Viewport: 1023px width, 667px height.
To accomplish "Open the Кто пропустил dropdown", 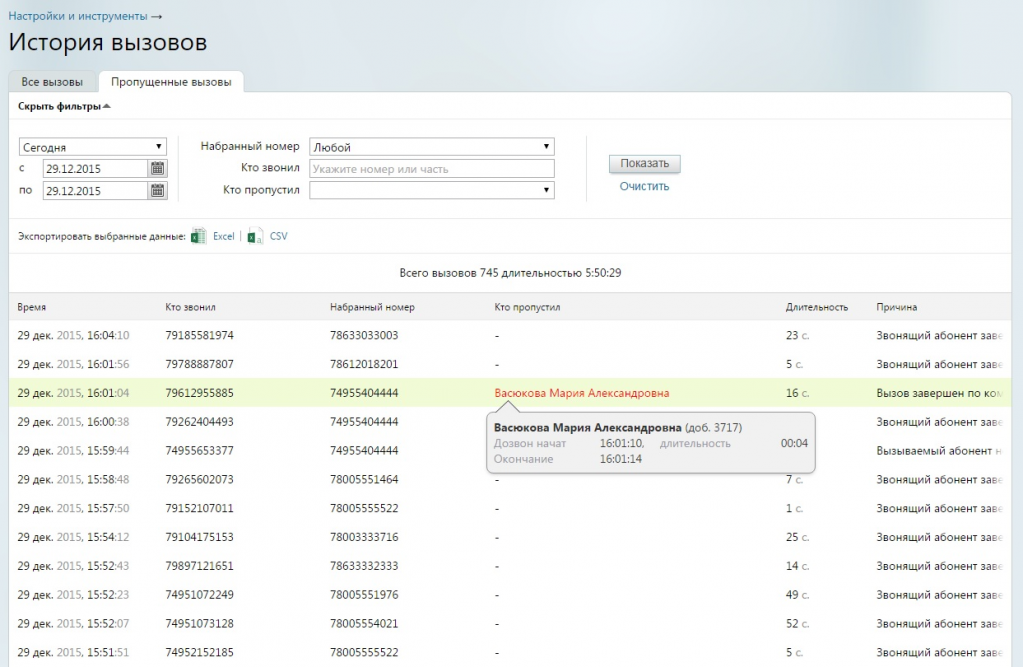I will pos(431,190).
